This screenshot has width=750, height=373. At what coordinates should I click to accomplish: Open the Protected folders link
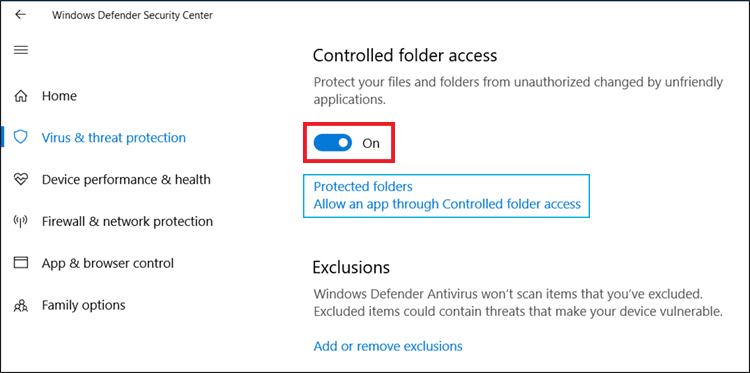click(363, 186)
